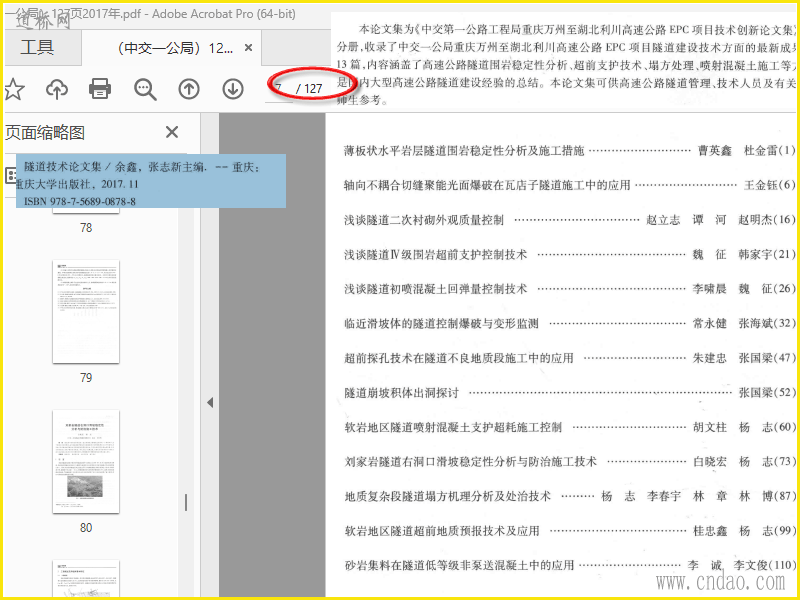Click author name 王金钰(6)
The height and width of the screenshot is (600, 800).
click(x=769, y=185)
